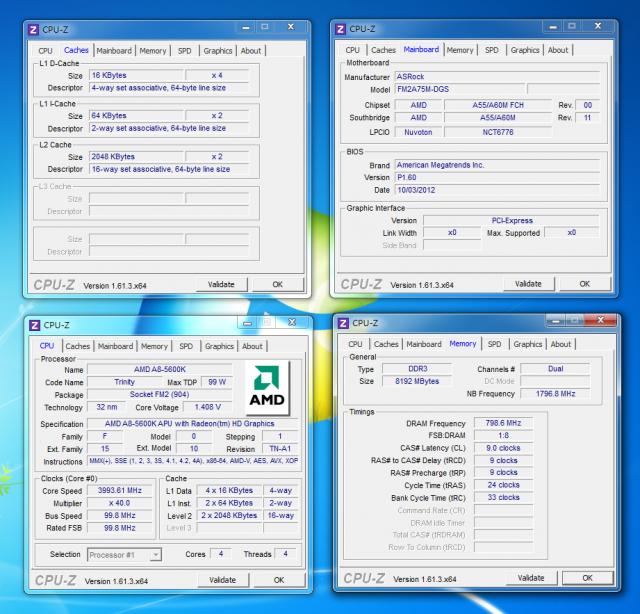
Task: Click the Channels # 'Dual' field
Action: tap(555, 369)
